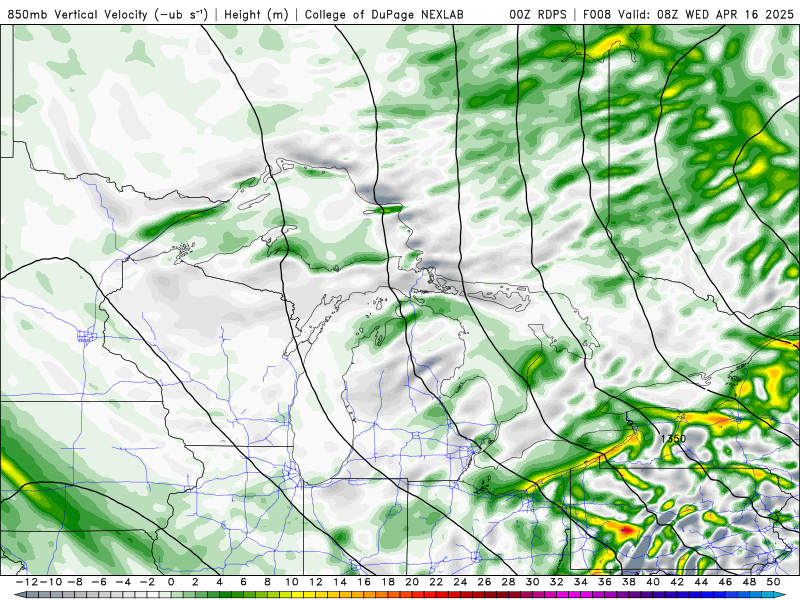Click the '26' color scale label
Image resolution: width=800 pixels, height=600 pixels.
pyautogui.click(x=484, y=582)
